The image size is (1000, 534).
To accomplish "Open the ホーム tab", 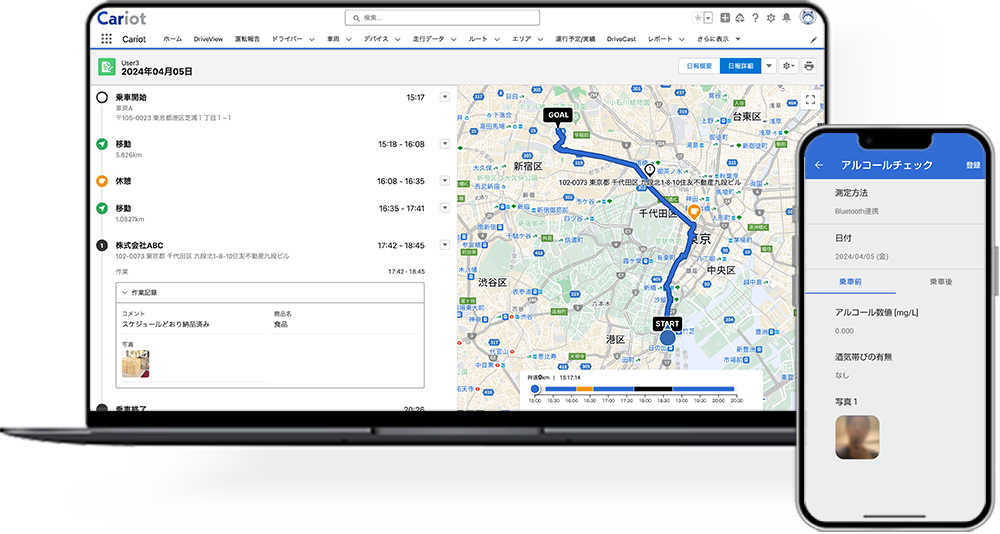I will [172, 39].
